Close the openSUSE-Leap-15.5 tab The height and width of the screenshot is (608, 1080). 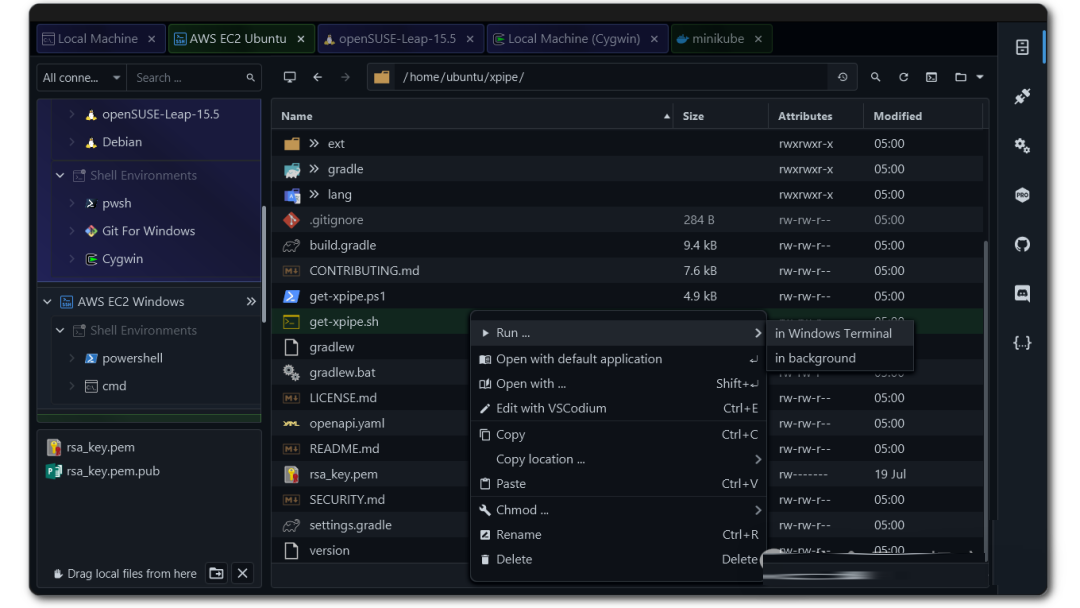coord(472,39)
